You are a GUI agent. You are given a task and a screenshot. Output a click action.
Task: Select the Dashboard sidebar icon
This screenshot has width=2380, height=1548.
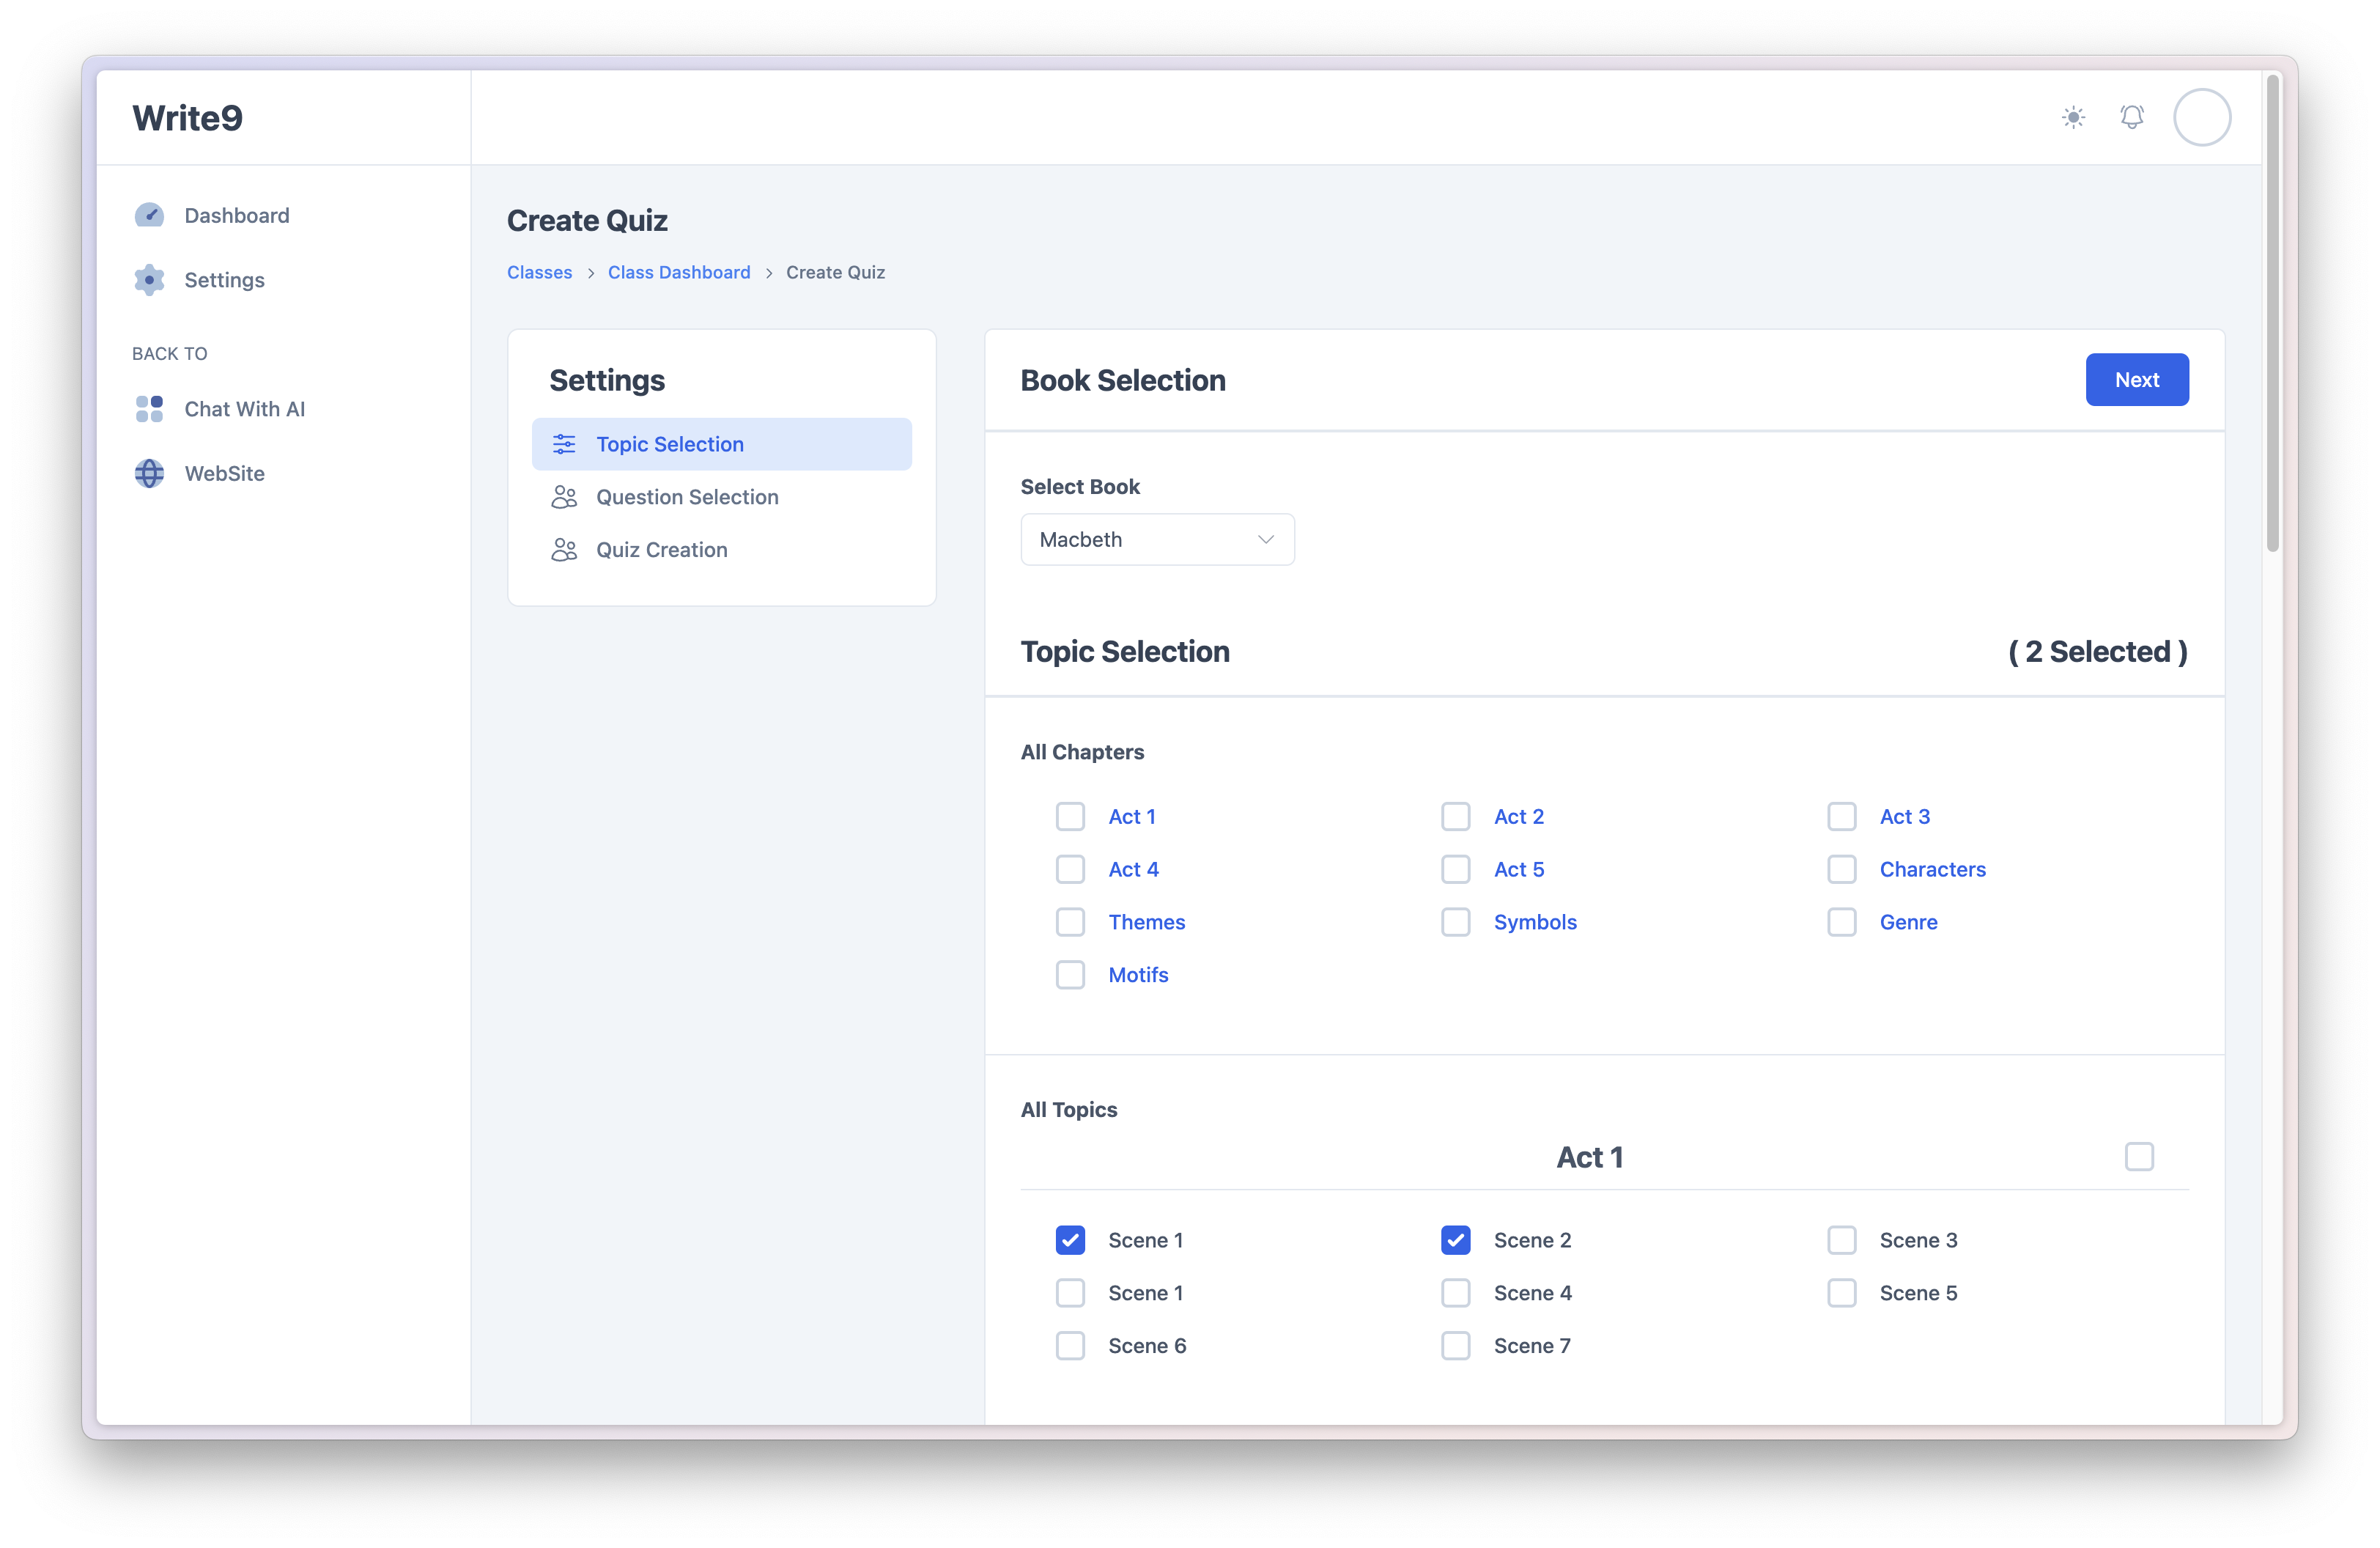click(149, 214)
